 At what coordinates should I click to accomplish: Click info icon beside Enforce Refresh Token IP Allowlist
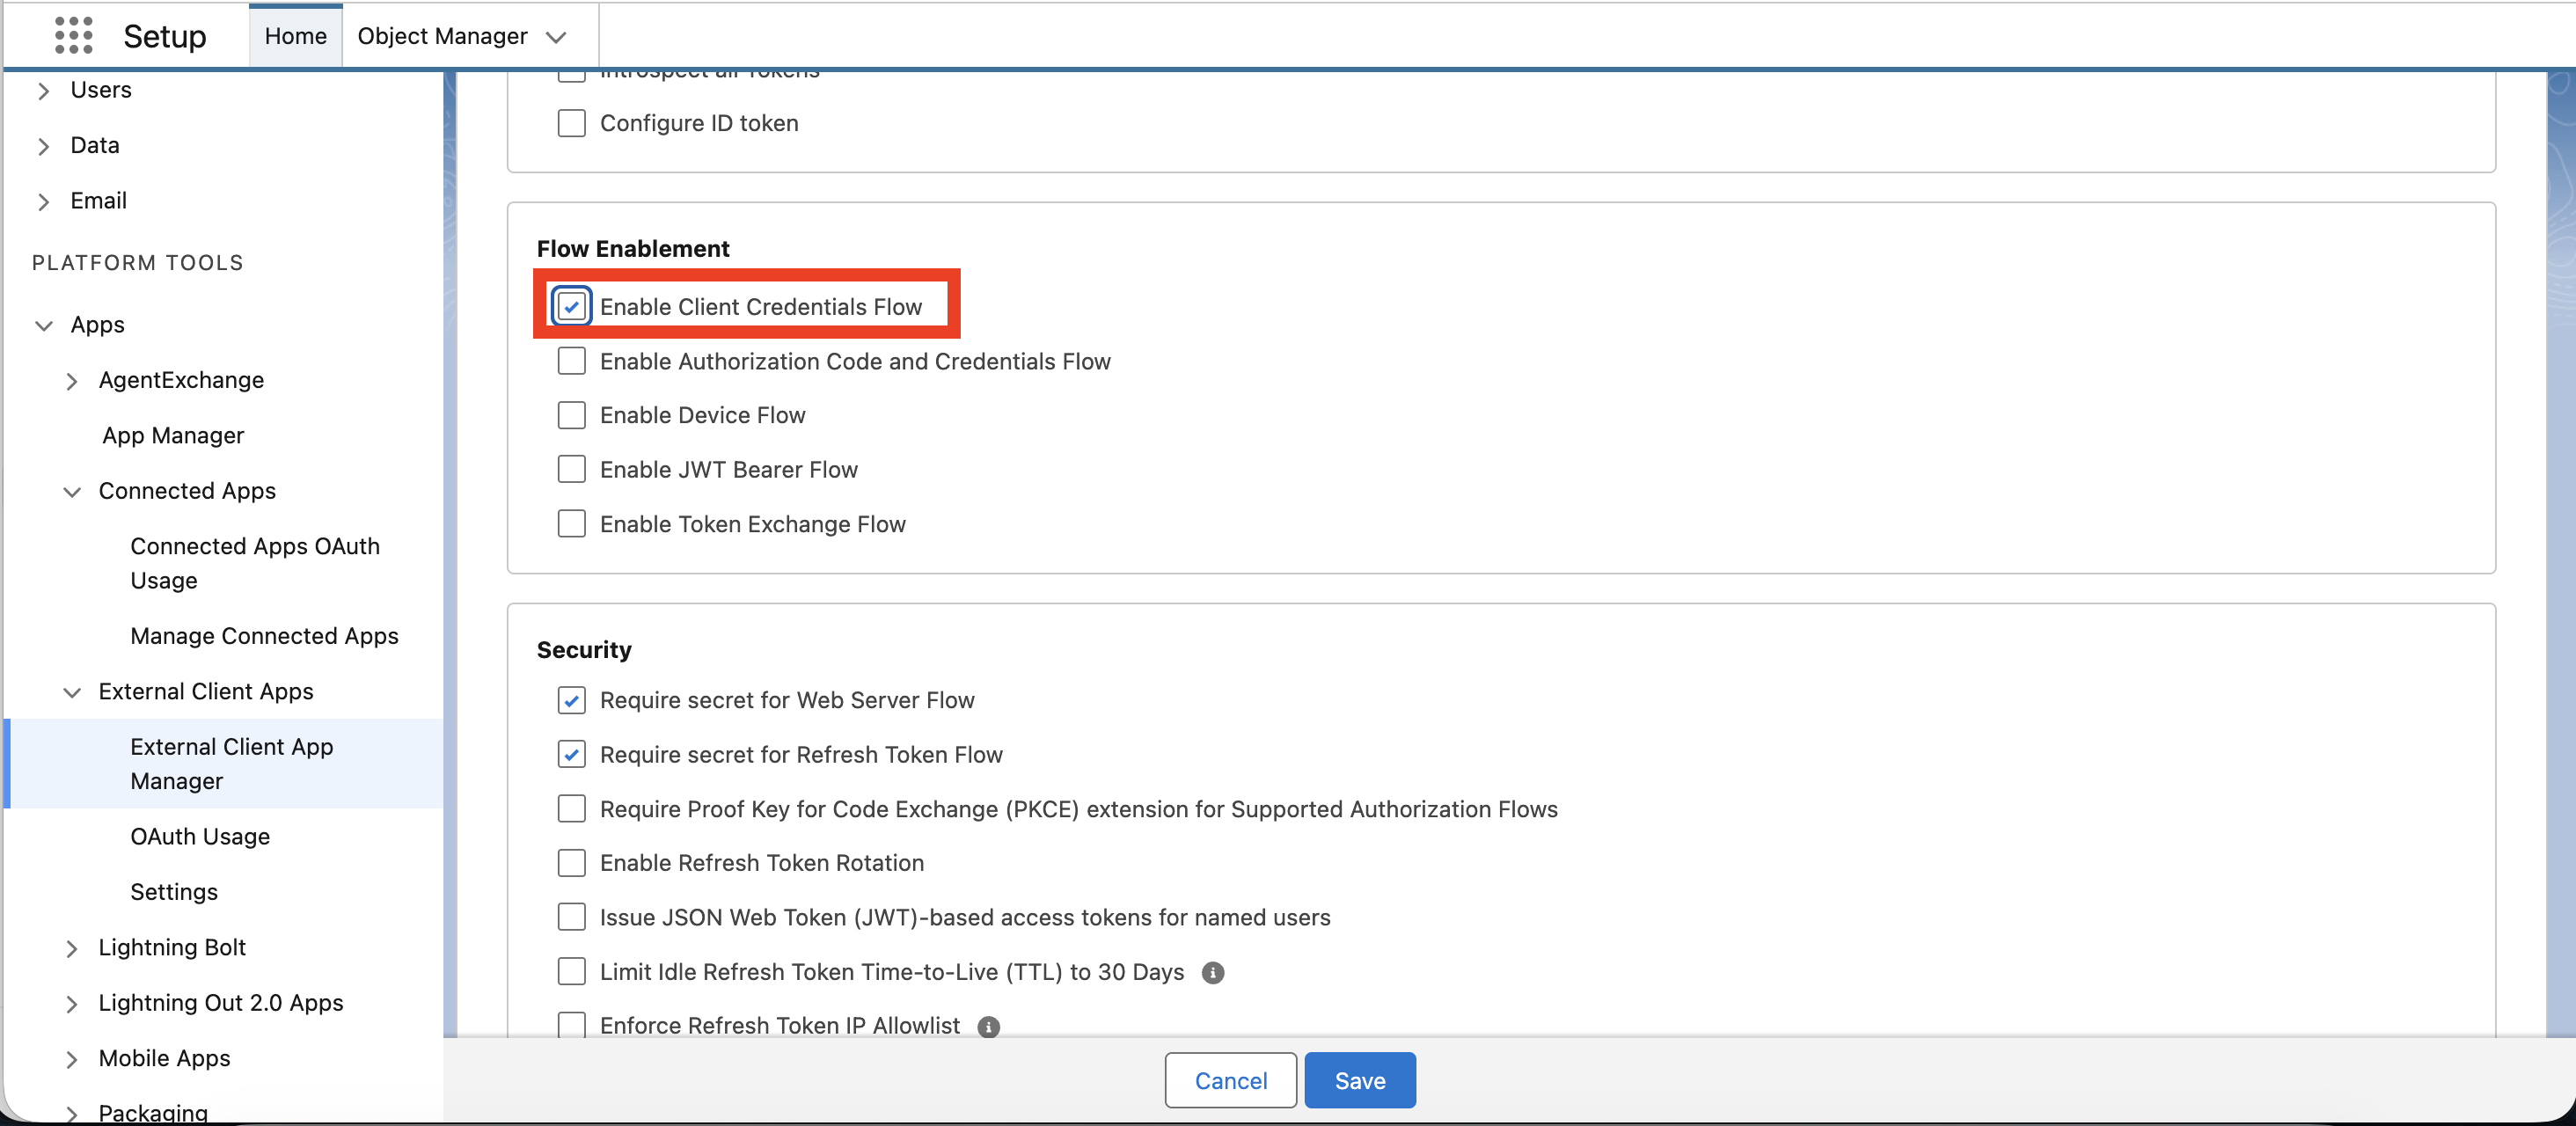coord(988,1027)
